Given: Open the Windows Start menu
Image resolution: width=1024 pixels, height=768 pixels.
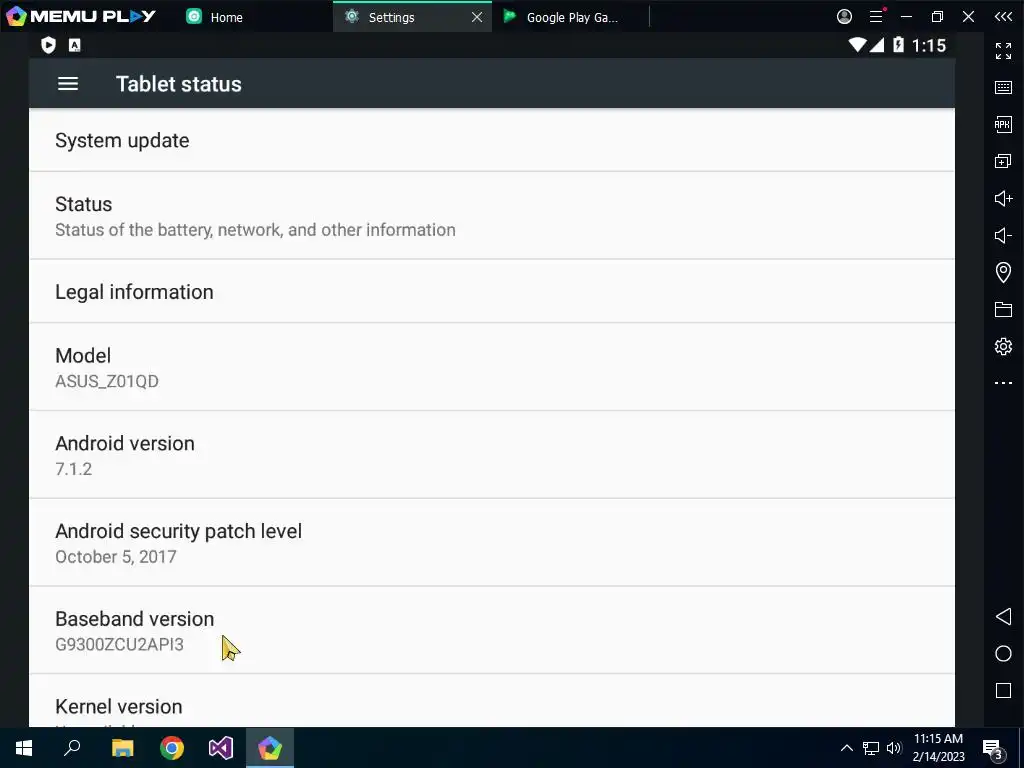Looking at the screenshot, I should pos(24,748).
